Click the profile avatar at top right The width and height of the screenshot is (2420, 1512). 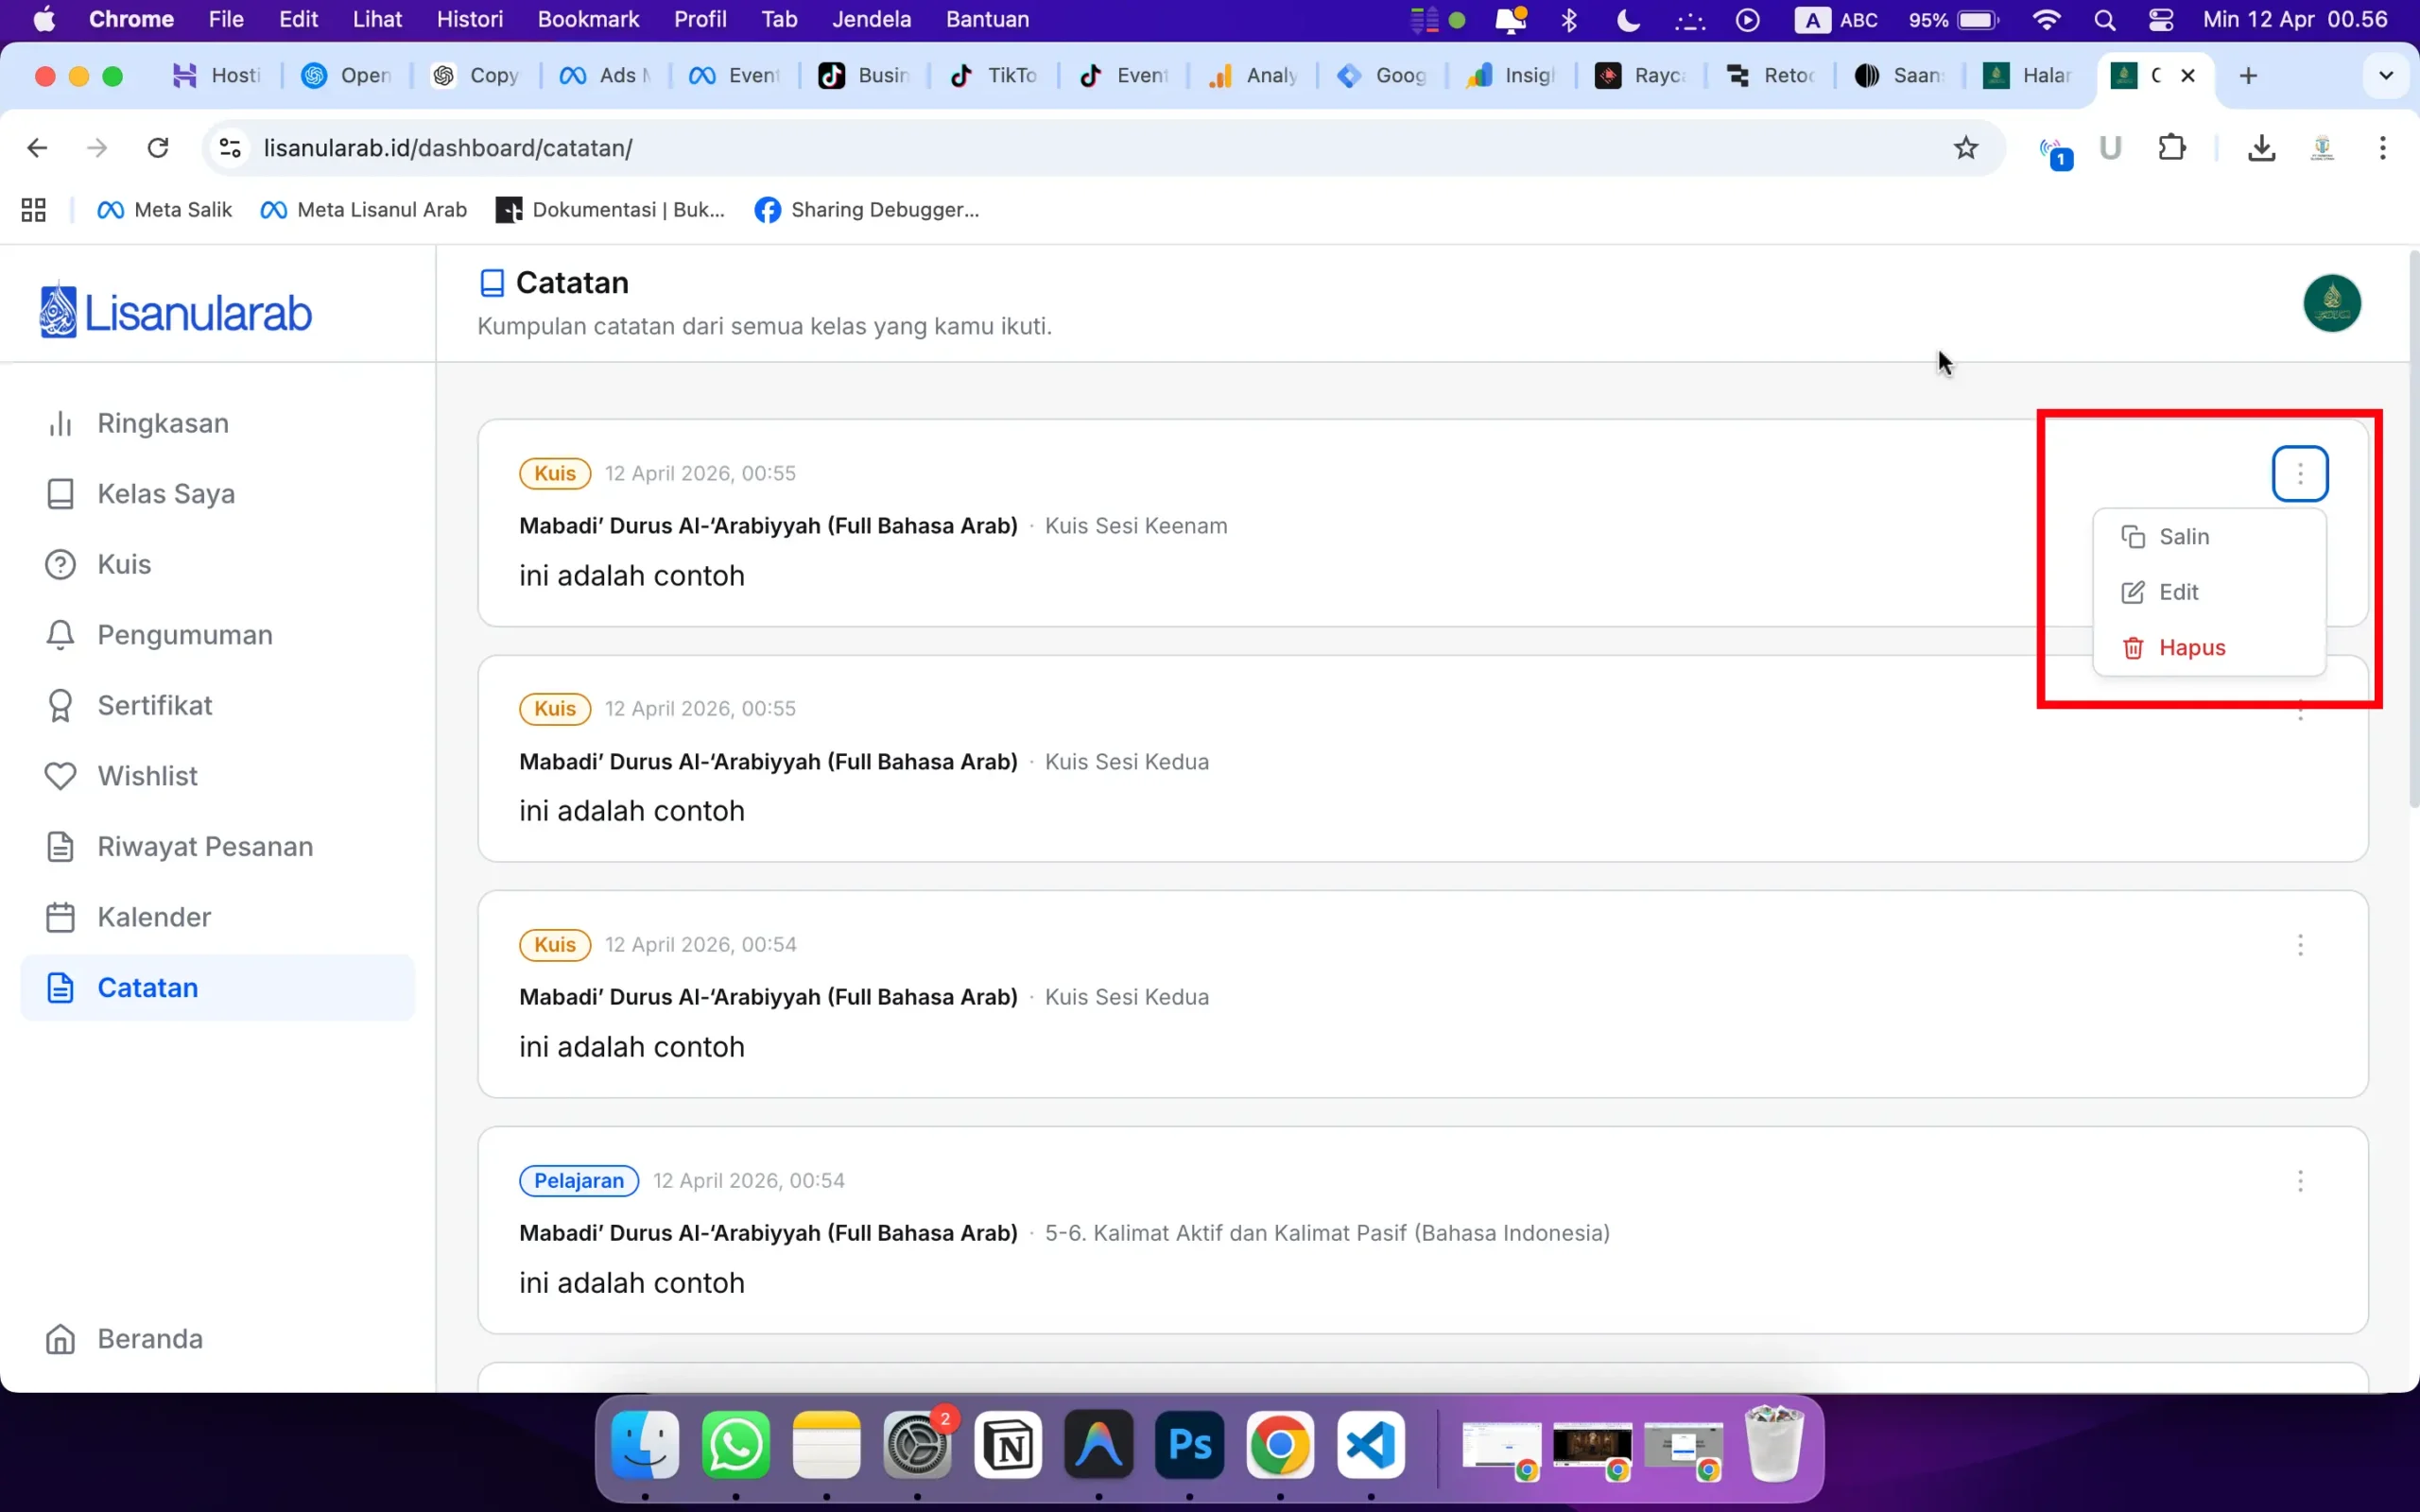tap(2331, 303)
